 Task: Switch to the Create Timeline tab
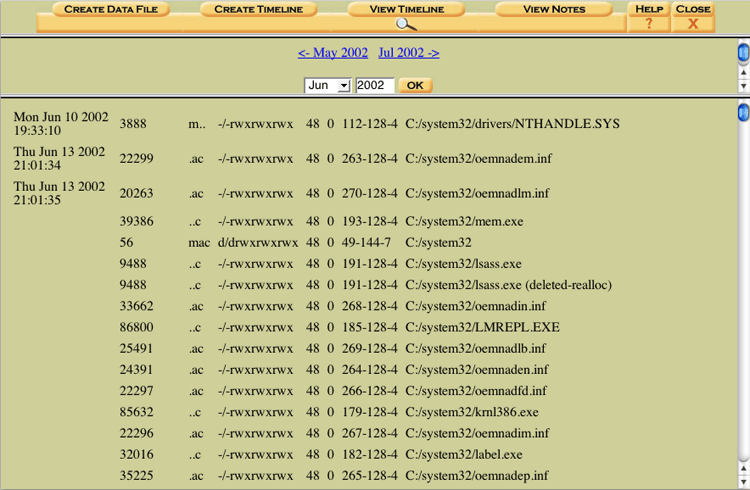tap(258, 9)
